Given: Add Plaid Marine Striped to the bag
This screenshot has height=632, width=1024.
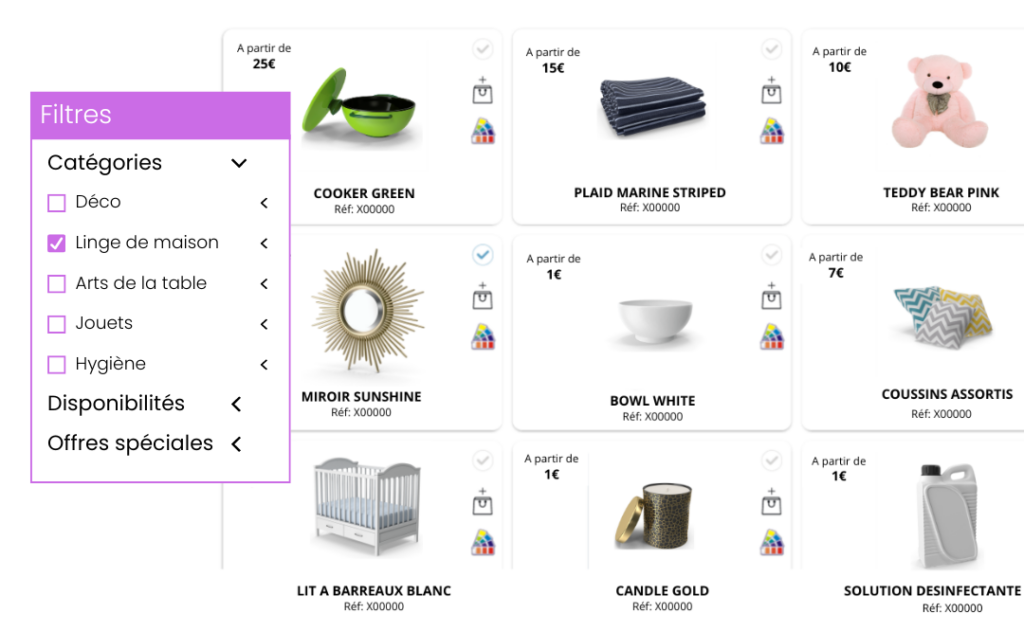Looking at the screenshot, I should [771, 90].
